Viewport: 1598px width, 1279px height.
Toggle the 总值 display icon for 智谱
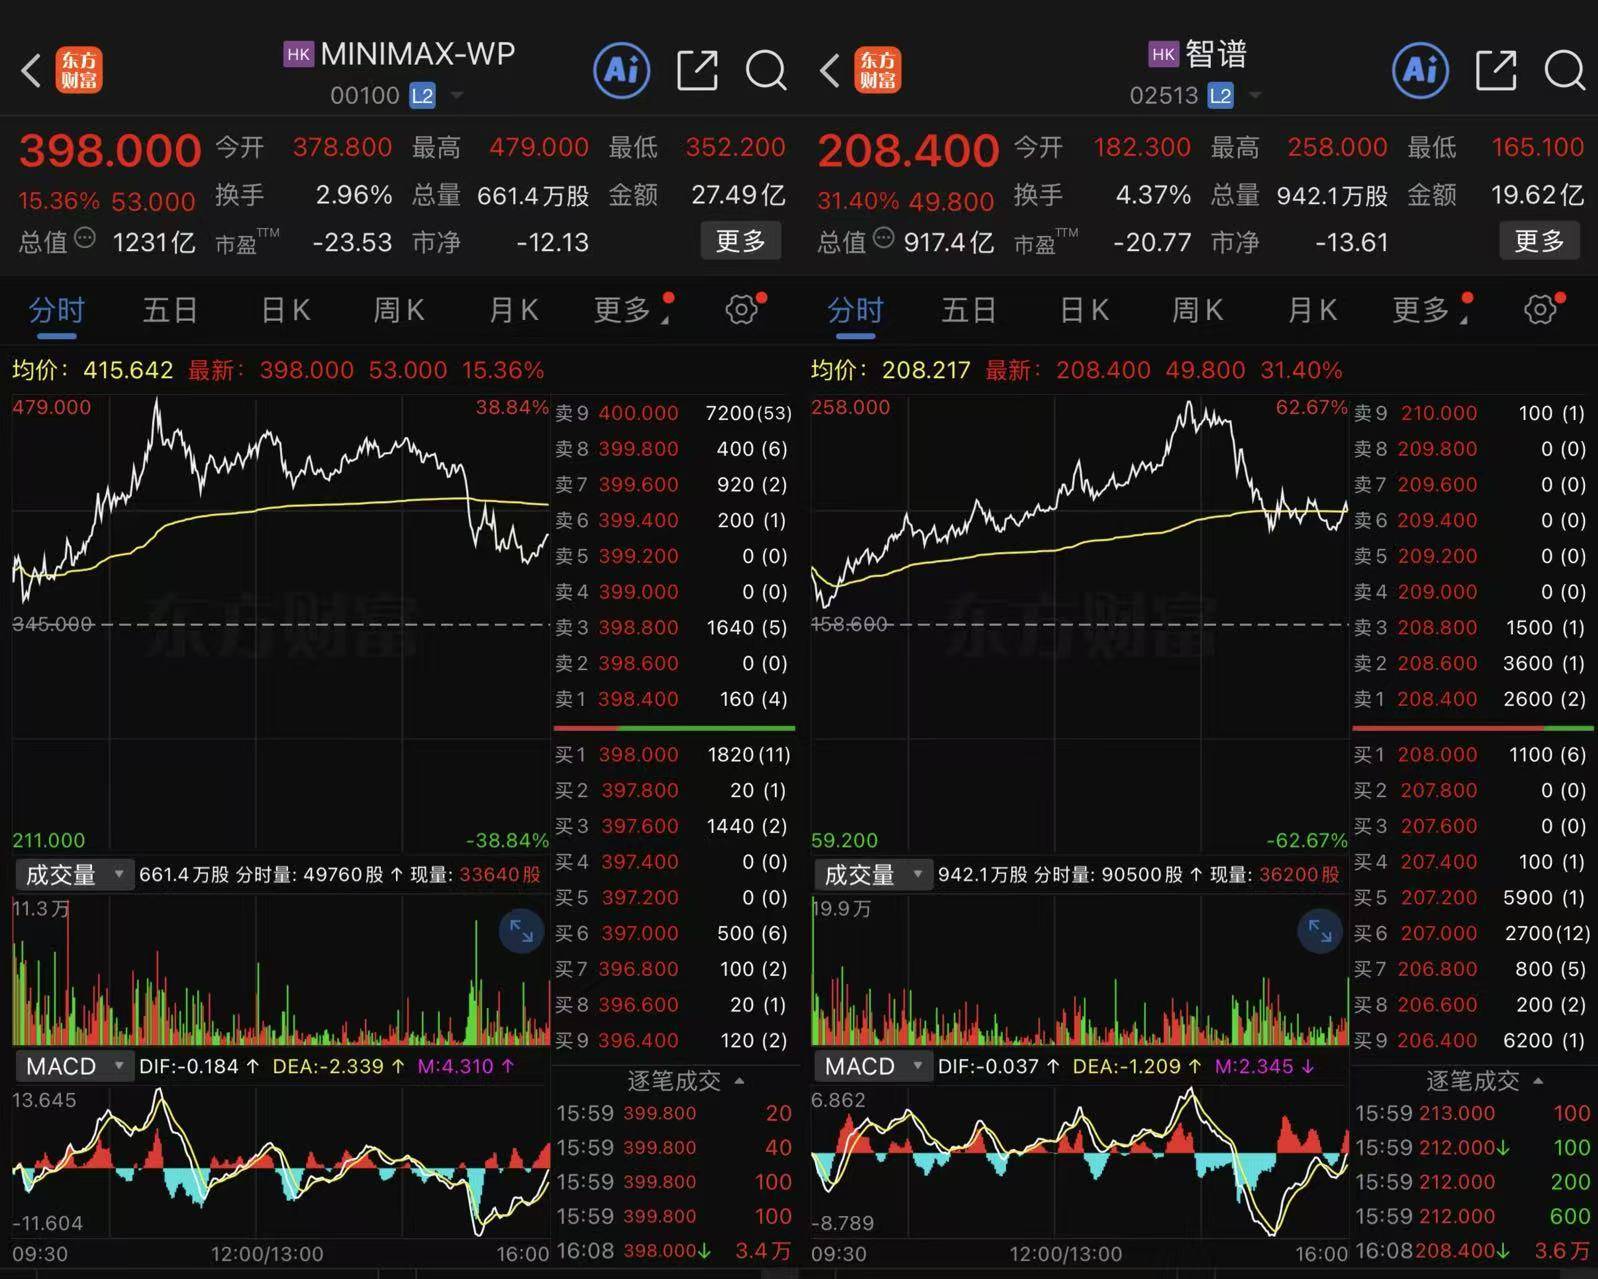point(884,239)
